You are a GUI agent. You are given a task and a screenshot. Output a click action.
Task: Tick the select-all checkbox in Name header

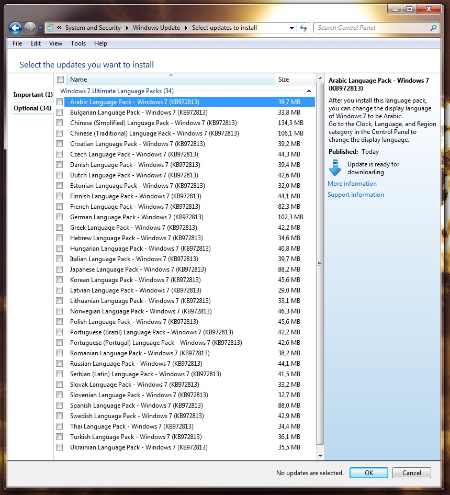(60, 80)
